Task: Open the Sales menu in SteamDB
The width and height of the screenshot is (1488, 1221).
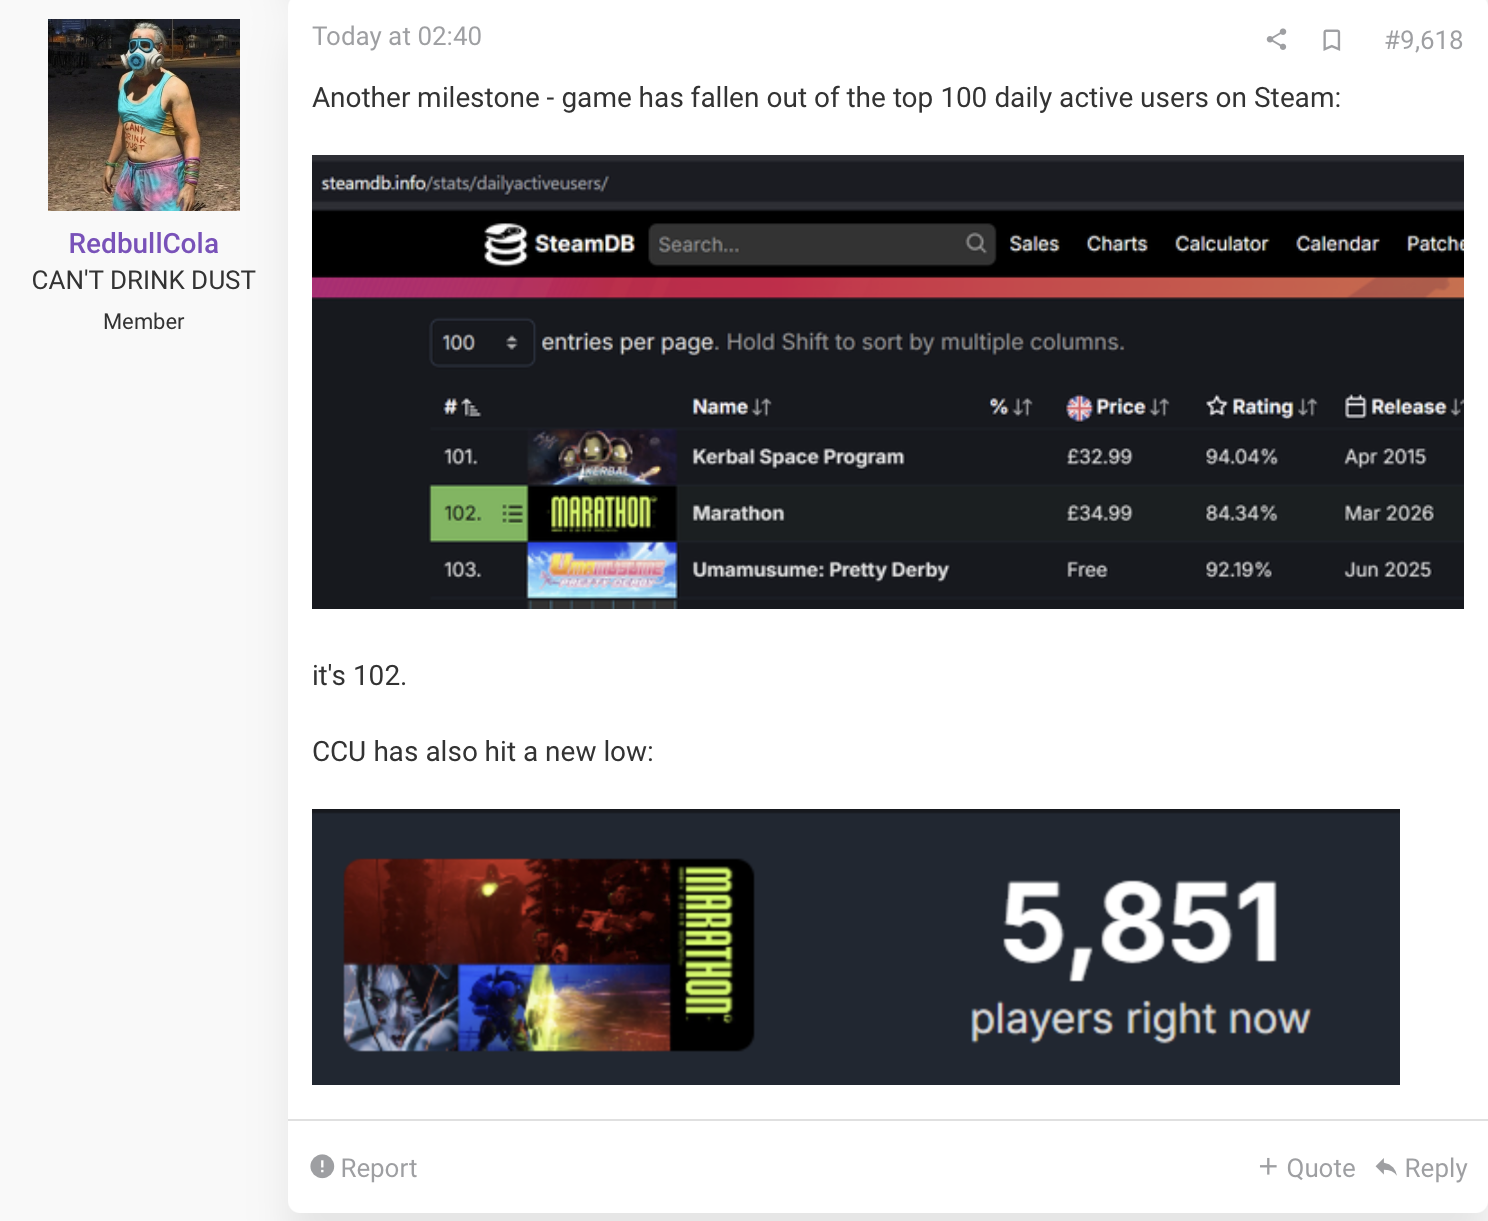Action: (x=1034, y=244)
